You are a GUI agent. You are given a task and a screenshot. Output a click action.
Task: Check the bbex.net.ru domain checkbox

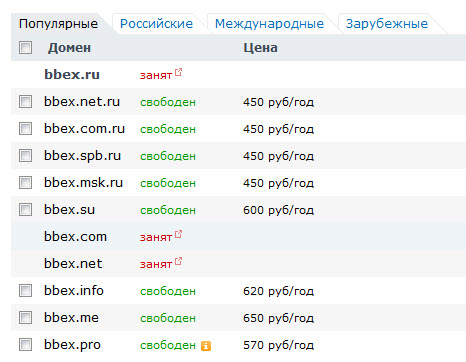coord(25,101)
